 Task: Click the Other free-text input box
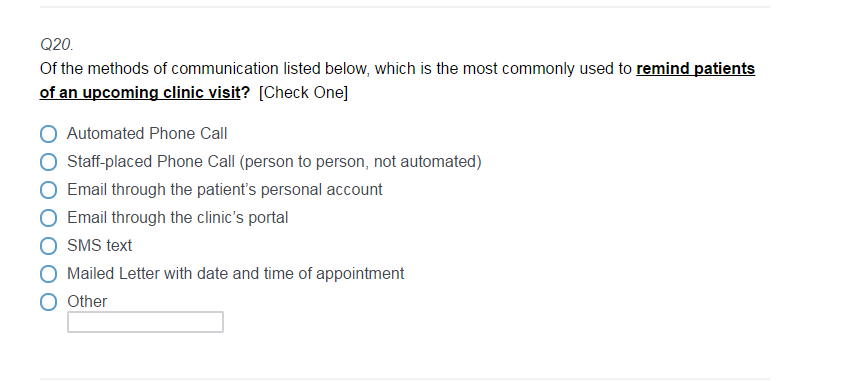145,322
